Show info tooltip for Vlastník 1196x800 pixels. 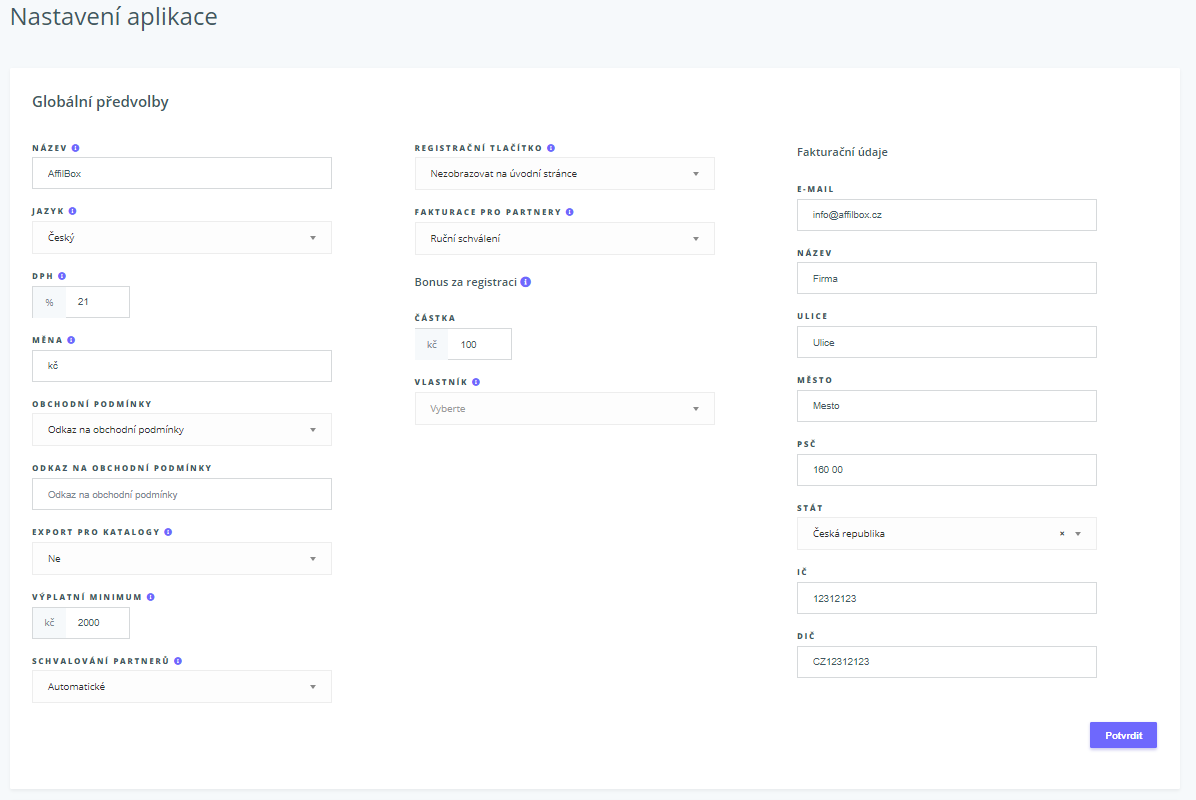tap(476, 382)
